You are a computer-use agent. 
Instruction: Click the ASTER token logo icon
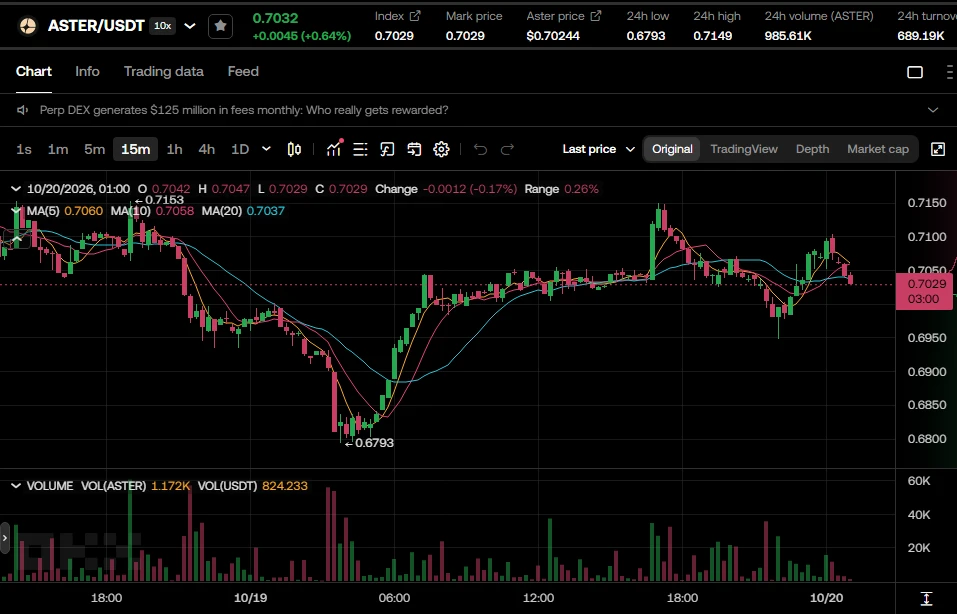click(28, 26)
